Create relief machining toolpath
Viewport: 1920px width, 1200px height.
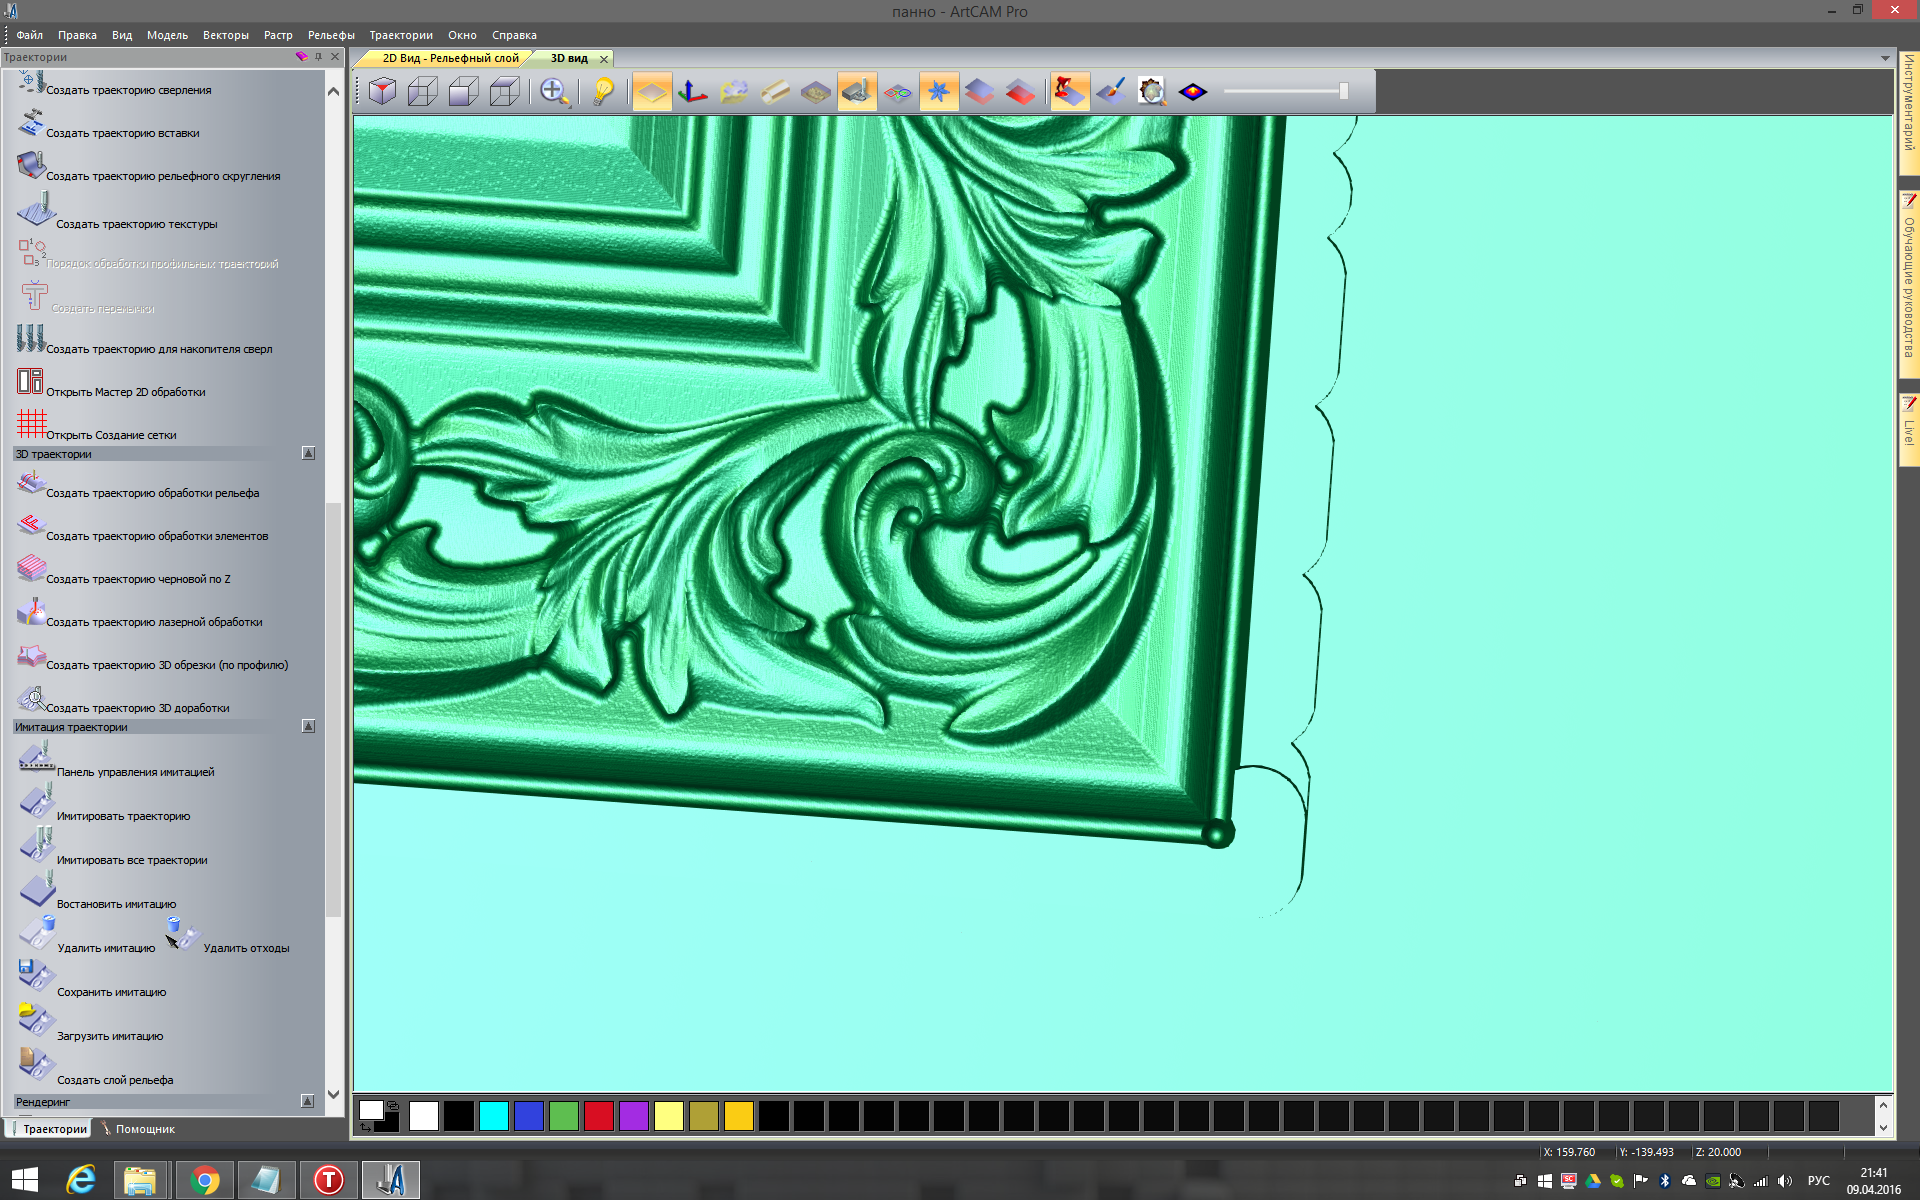pyautogui.click(x=152, y=493)
